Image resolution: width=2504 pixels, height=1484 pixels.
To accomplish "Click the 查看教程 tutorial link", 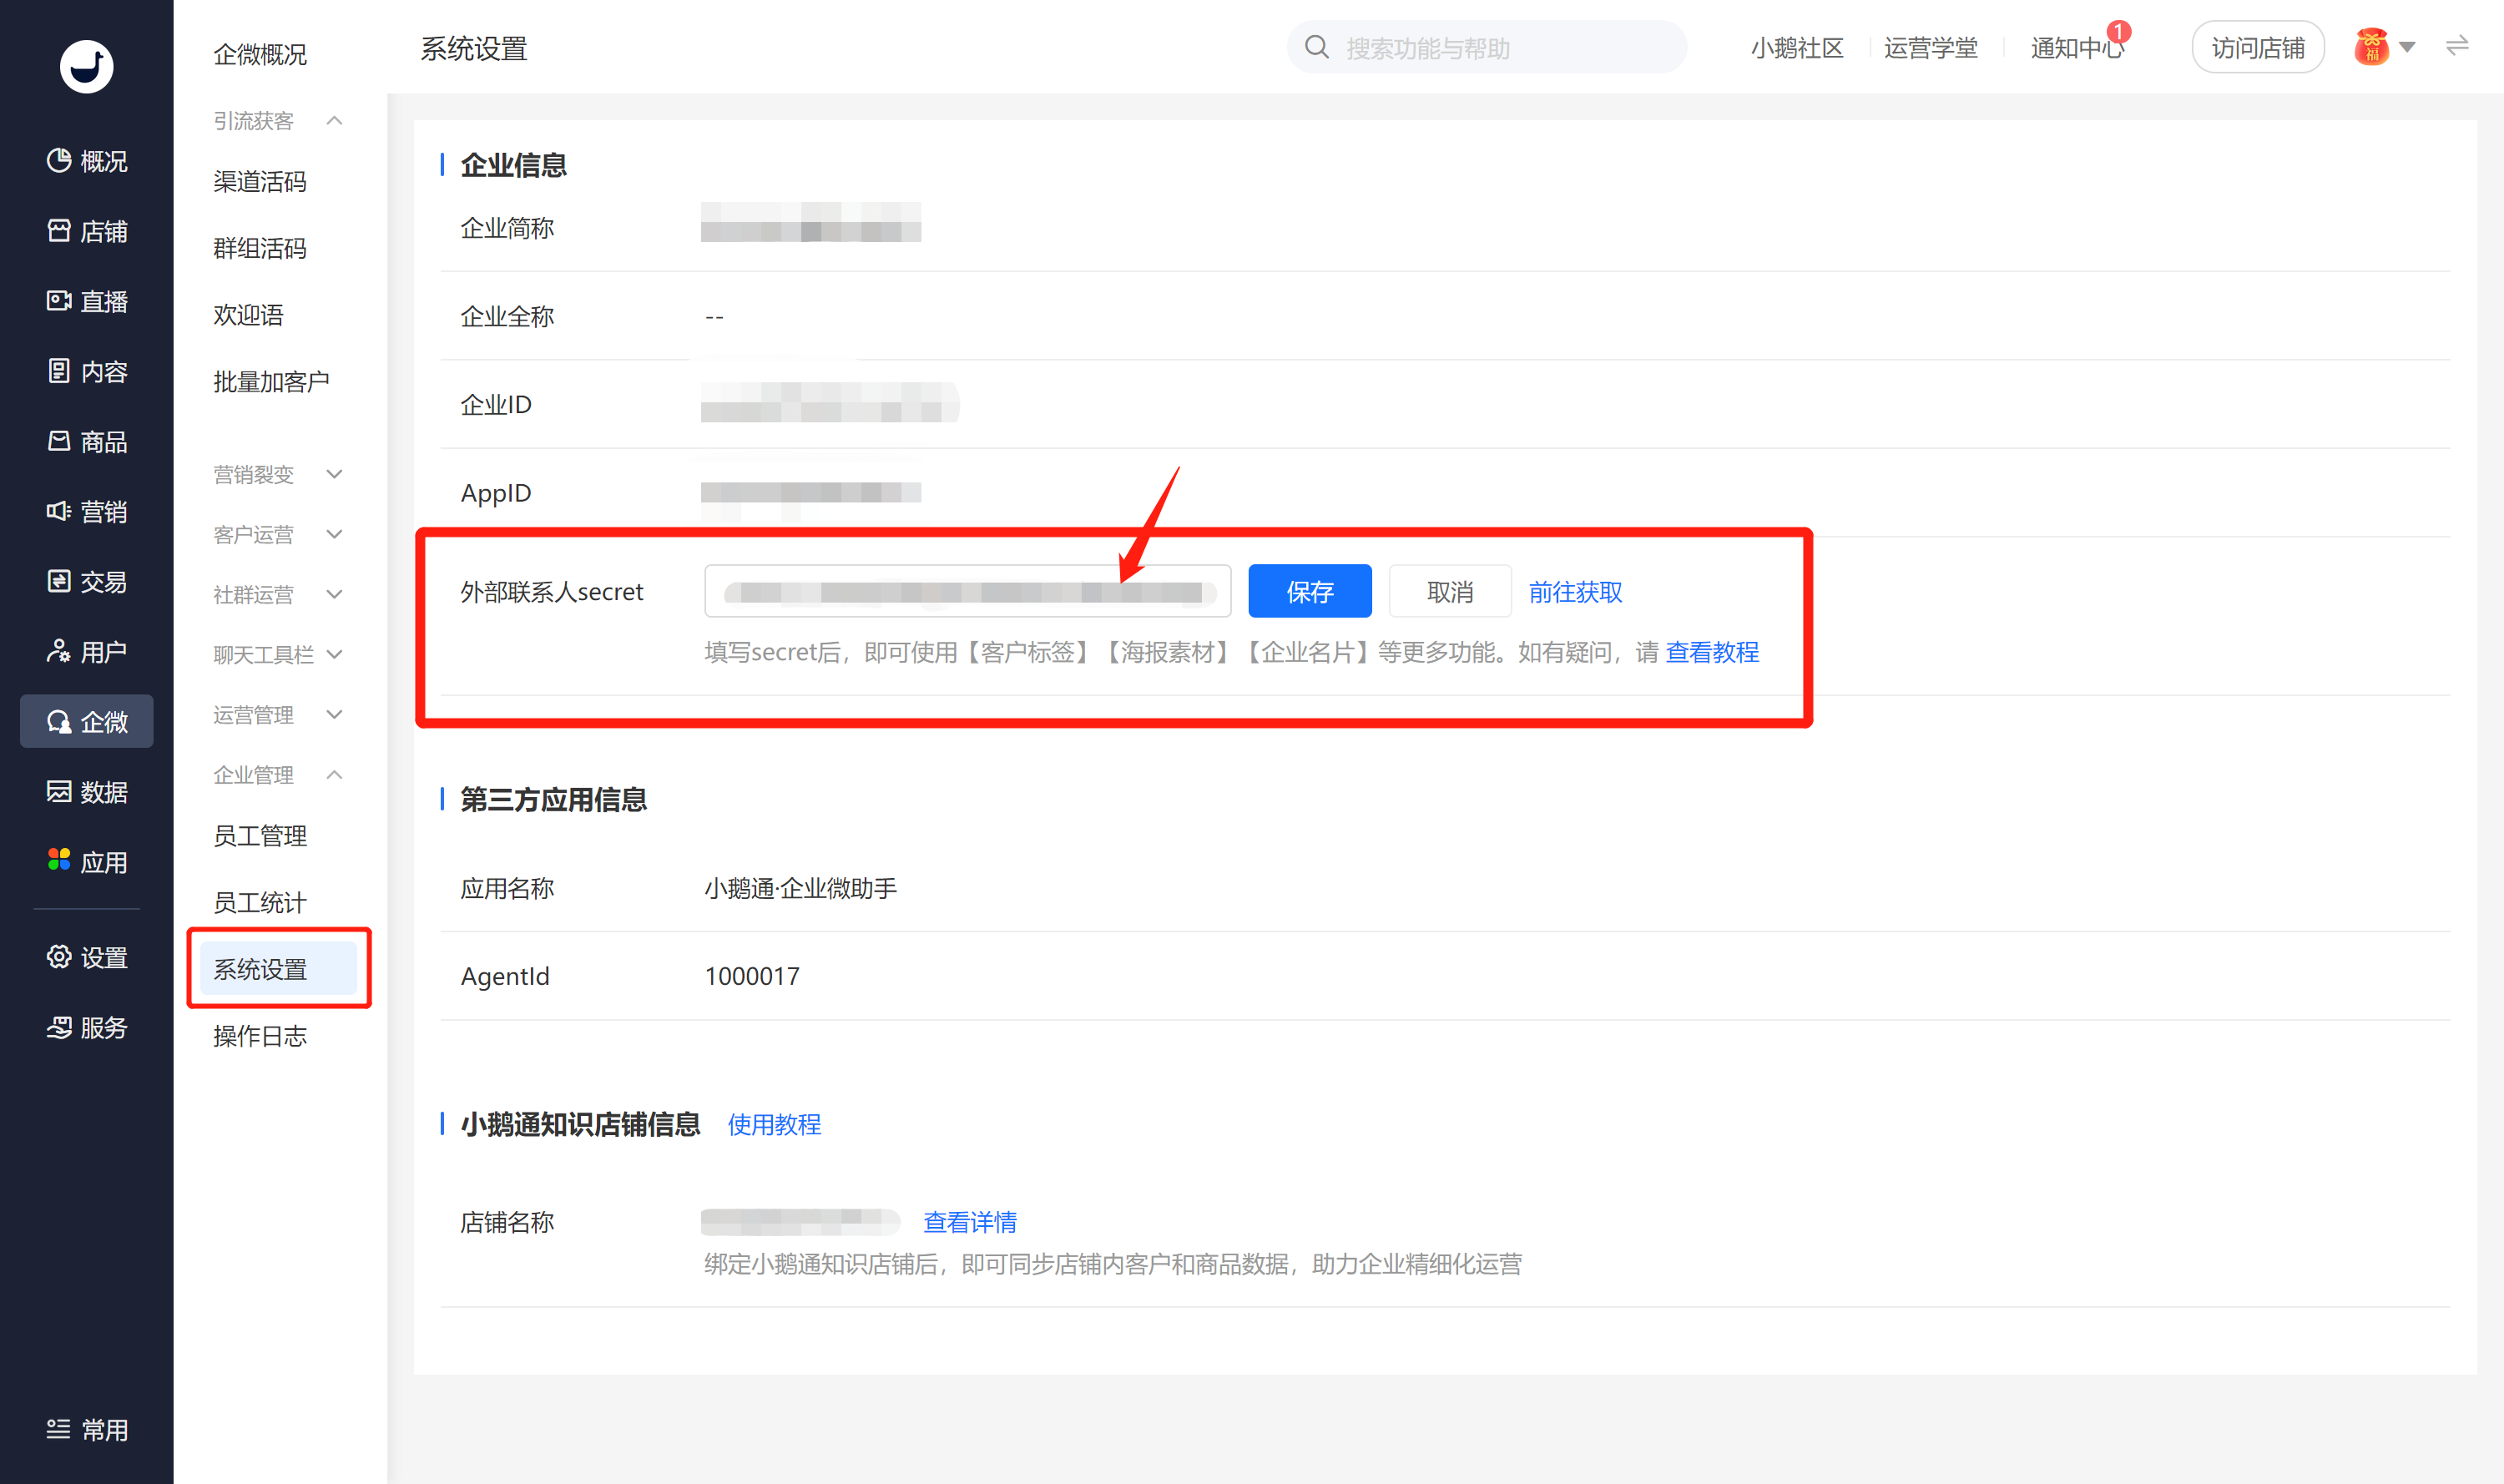I will tap(1712, 652).
